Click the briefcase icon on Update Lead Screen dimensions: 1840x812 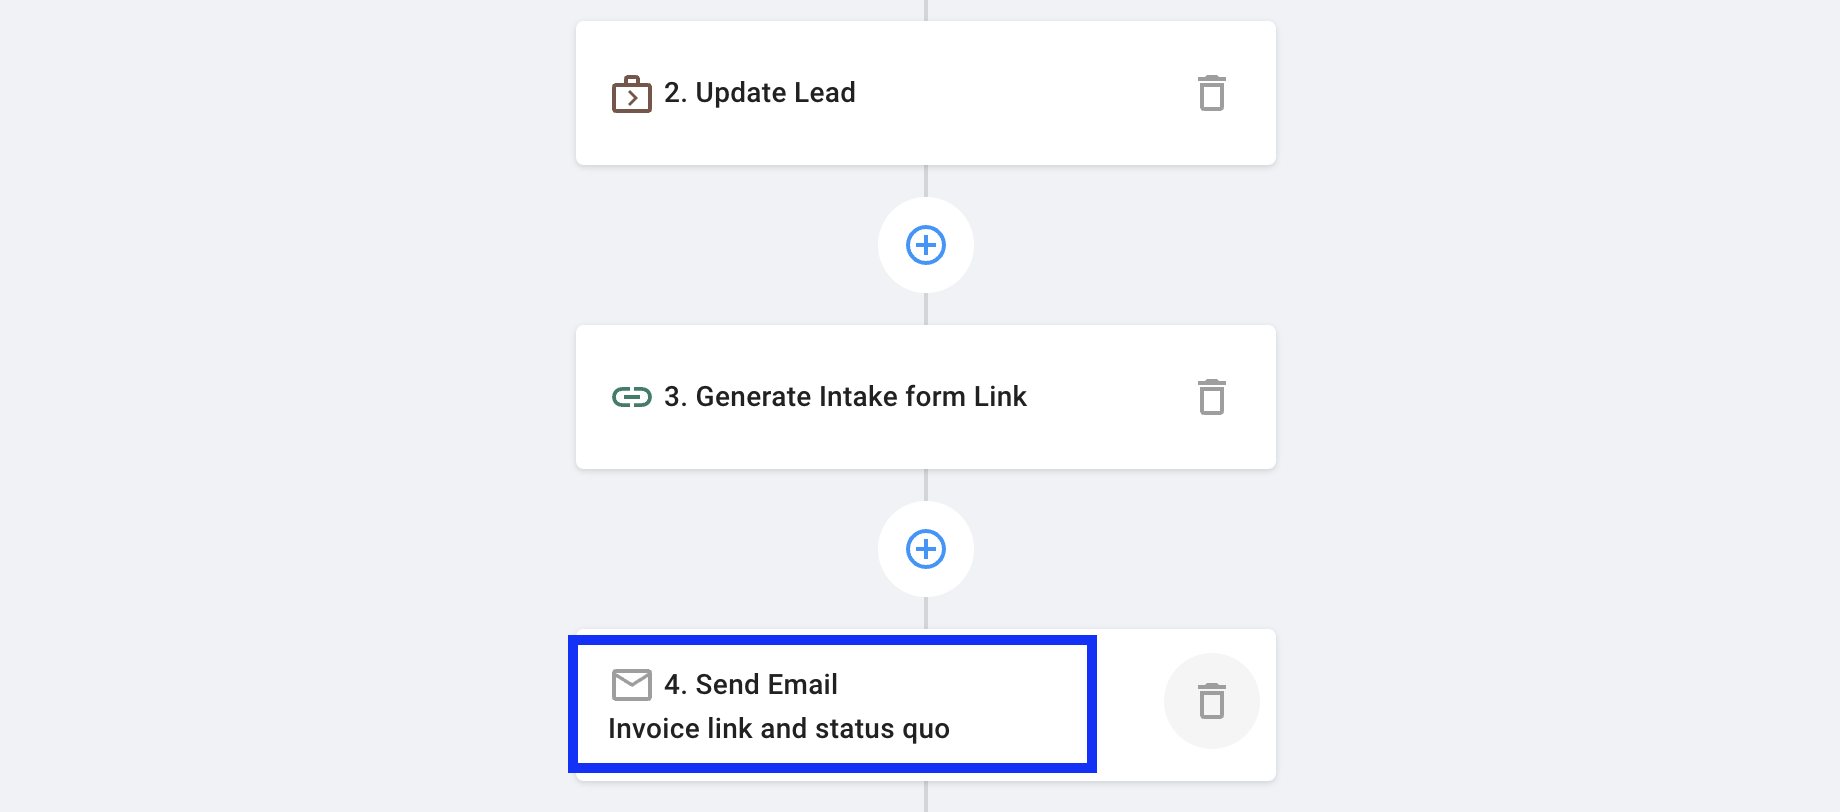pos(631,94)
